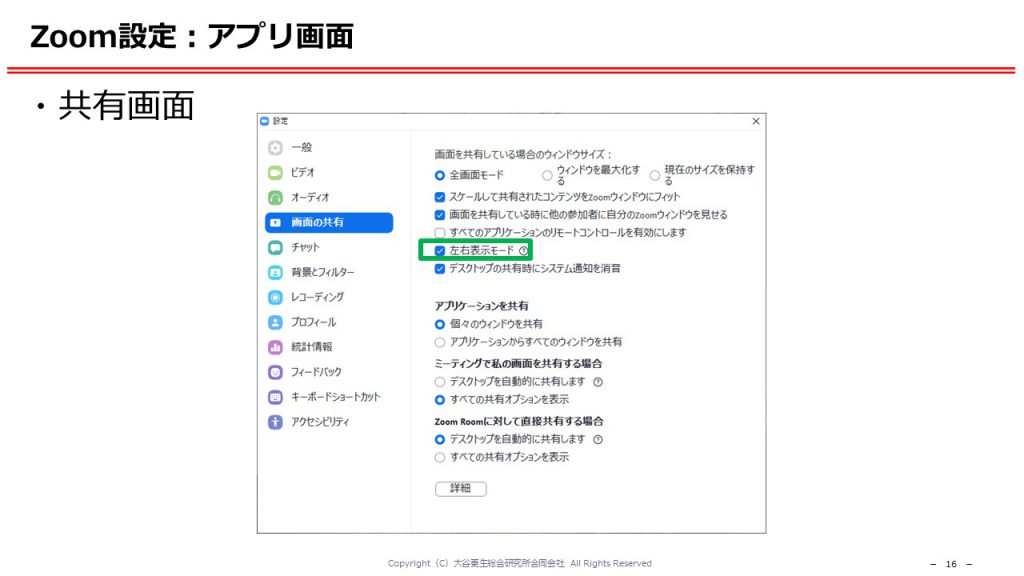Select 現在のサイズを保持する radio button

654,175
